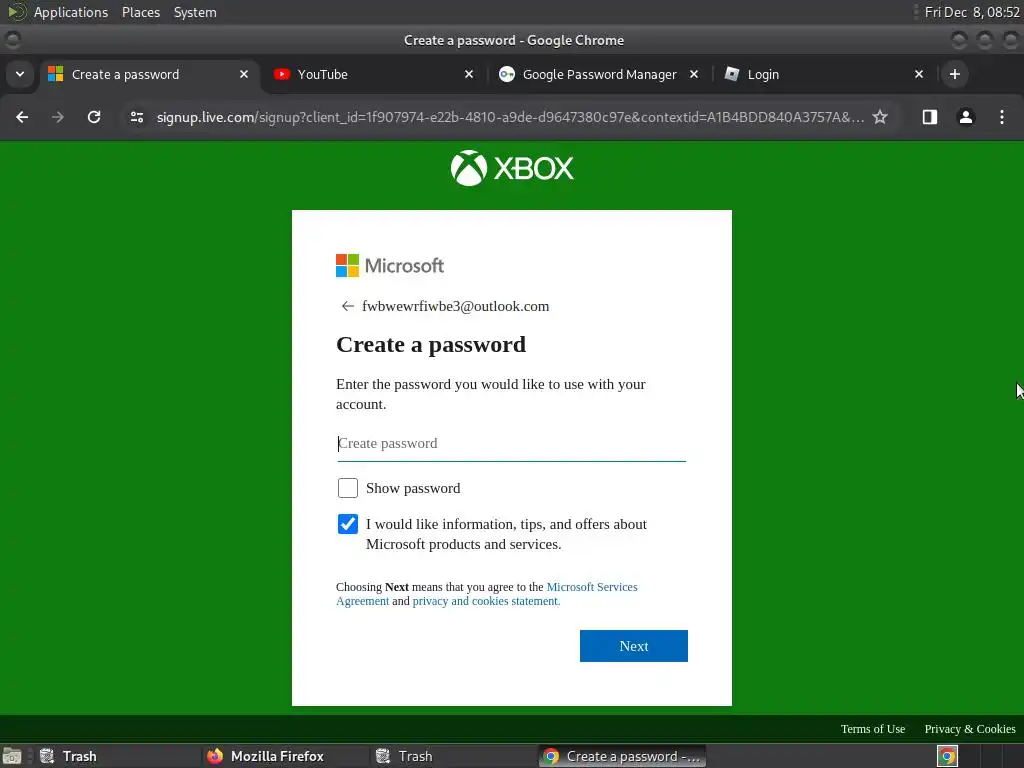Viewport: 1024px width, 768px height.
Task: Open the privacy and cookies statement link
Action: [486, 601]
